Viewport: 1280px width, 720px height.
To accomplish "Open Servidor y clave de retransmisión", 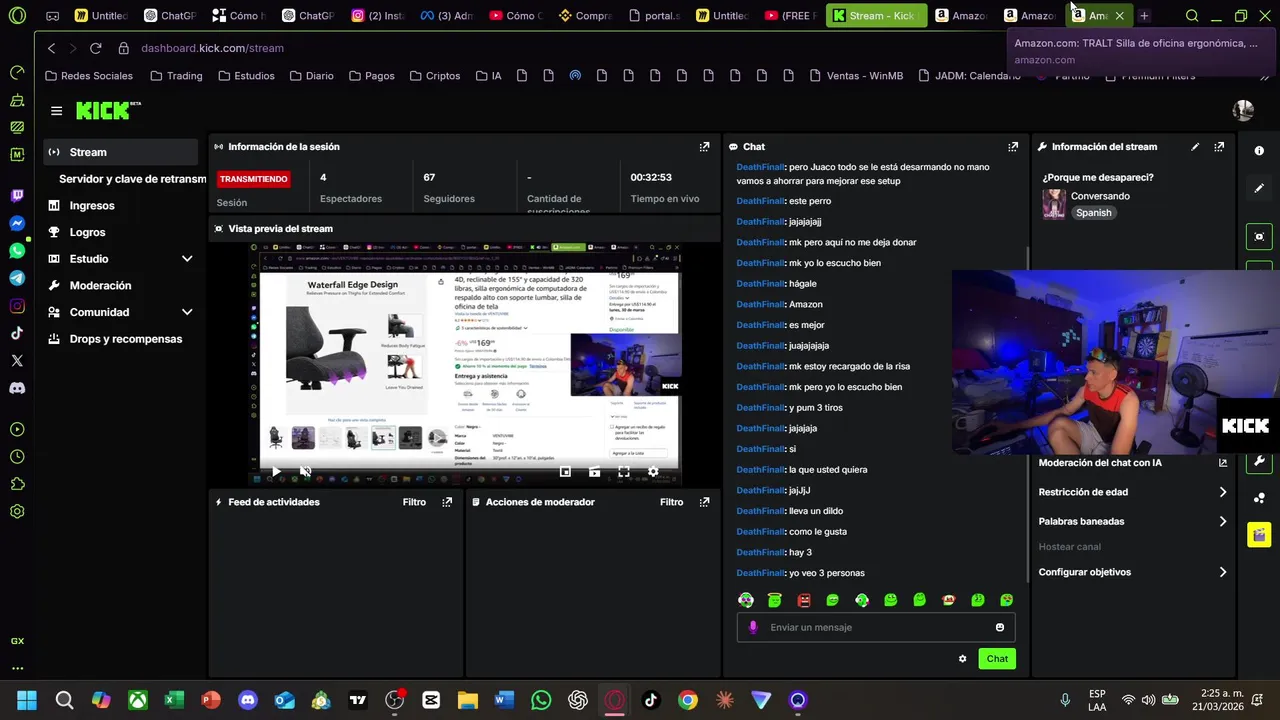I will [x=132, y=179].
